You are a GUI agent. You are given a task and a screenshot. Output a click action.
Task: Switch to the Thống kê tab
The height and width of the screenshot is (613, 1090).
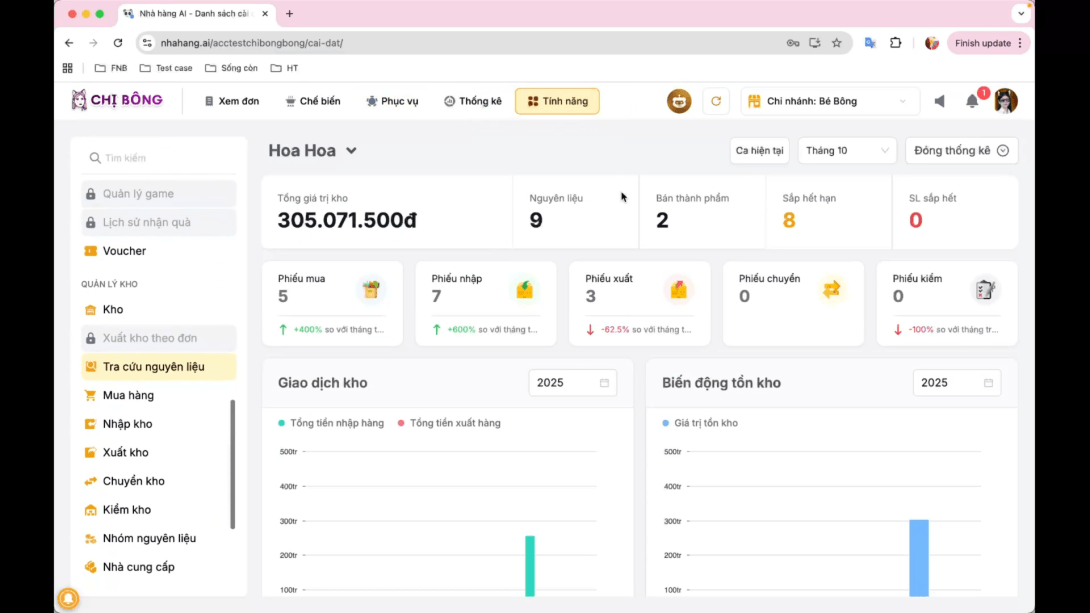pyautogui.click(x=473, y=101)
